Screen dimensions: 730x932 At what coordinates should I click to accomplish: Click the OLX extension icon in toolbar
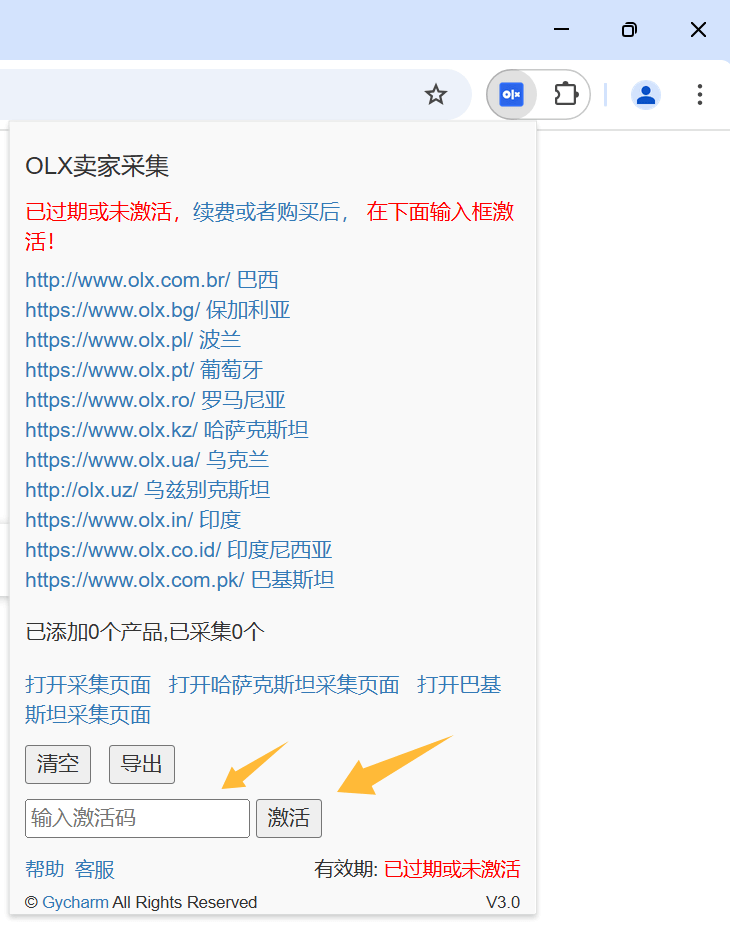point(511,95)
